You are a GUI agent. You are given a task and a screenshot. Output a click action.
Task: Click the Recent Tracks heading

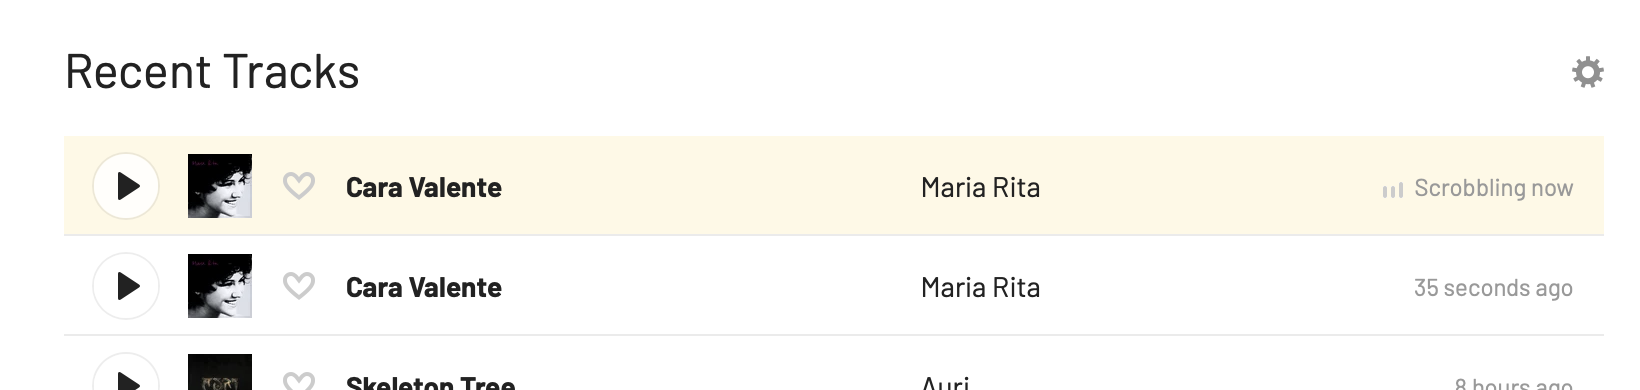click(212, 72)
